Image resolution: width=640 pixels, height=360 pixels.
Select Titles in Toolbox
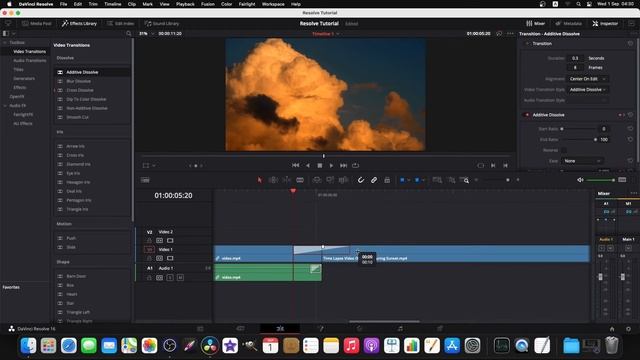[18, 69]
